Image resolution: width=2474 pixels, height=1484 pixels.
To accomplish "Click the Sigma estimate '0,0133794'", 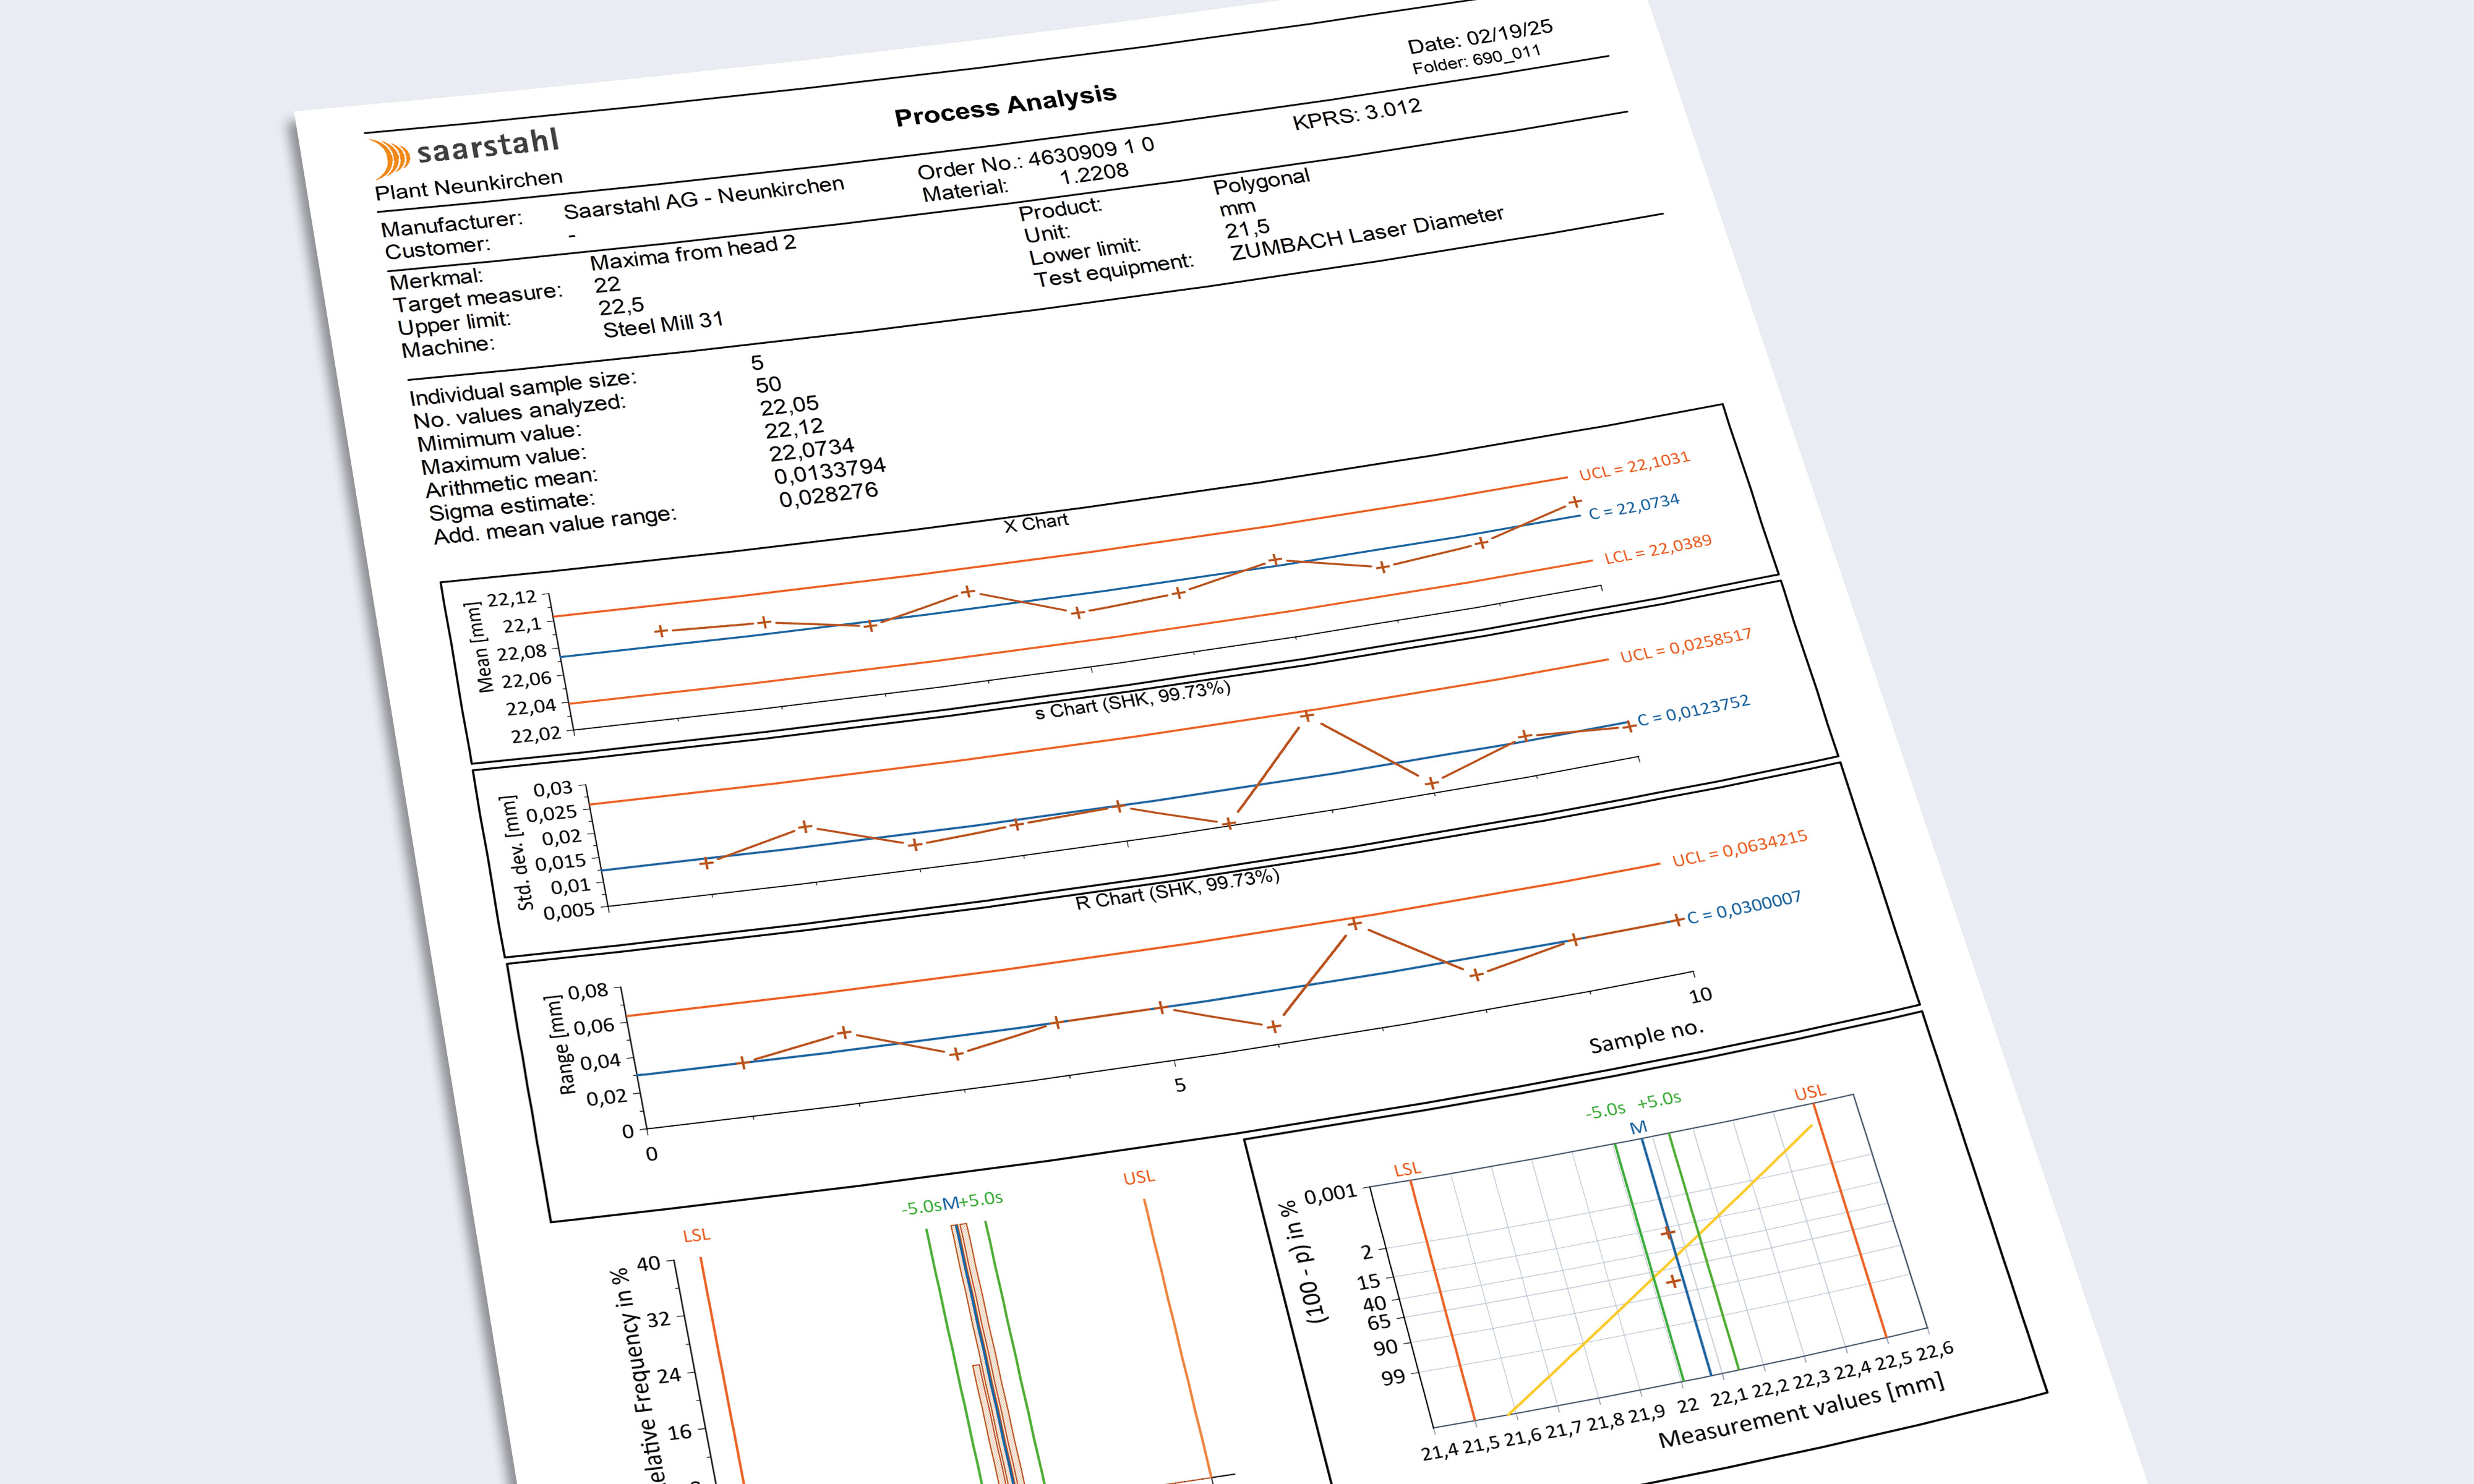I will [830, 470].
